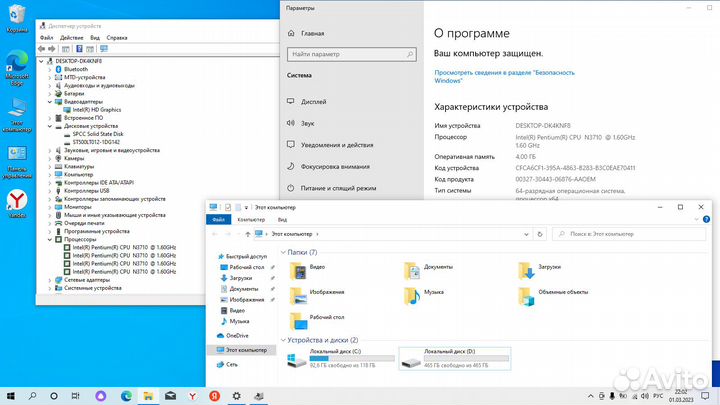The height and width of the screenshot is (405, 720).
Task: Open the Windows security details link
Action: pyautogui.click(x=504, y=77)
